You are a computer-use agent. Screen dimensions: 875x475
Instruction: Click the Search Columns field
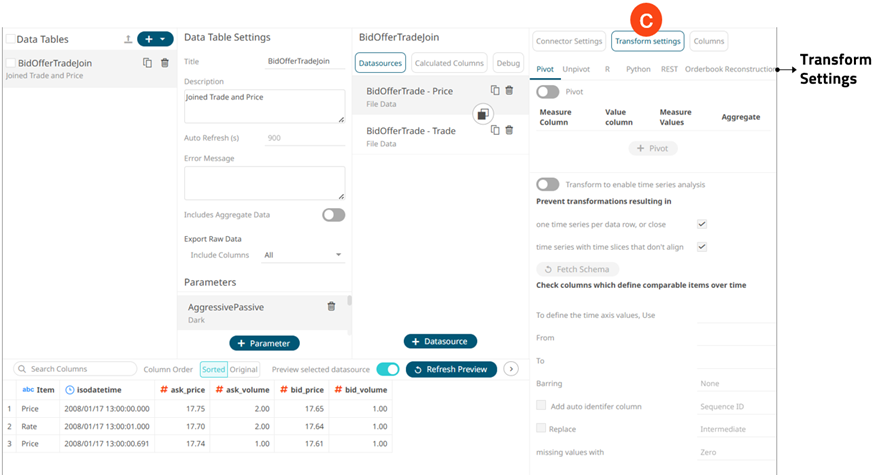(75, 369)
